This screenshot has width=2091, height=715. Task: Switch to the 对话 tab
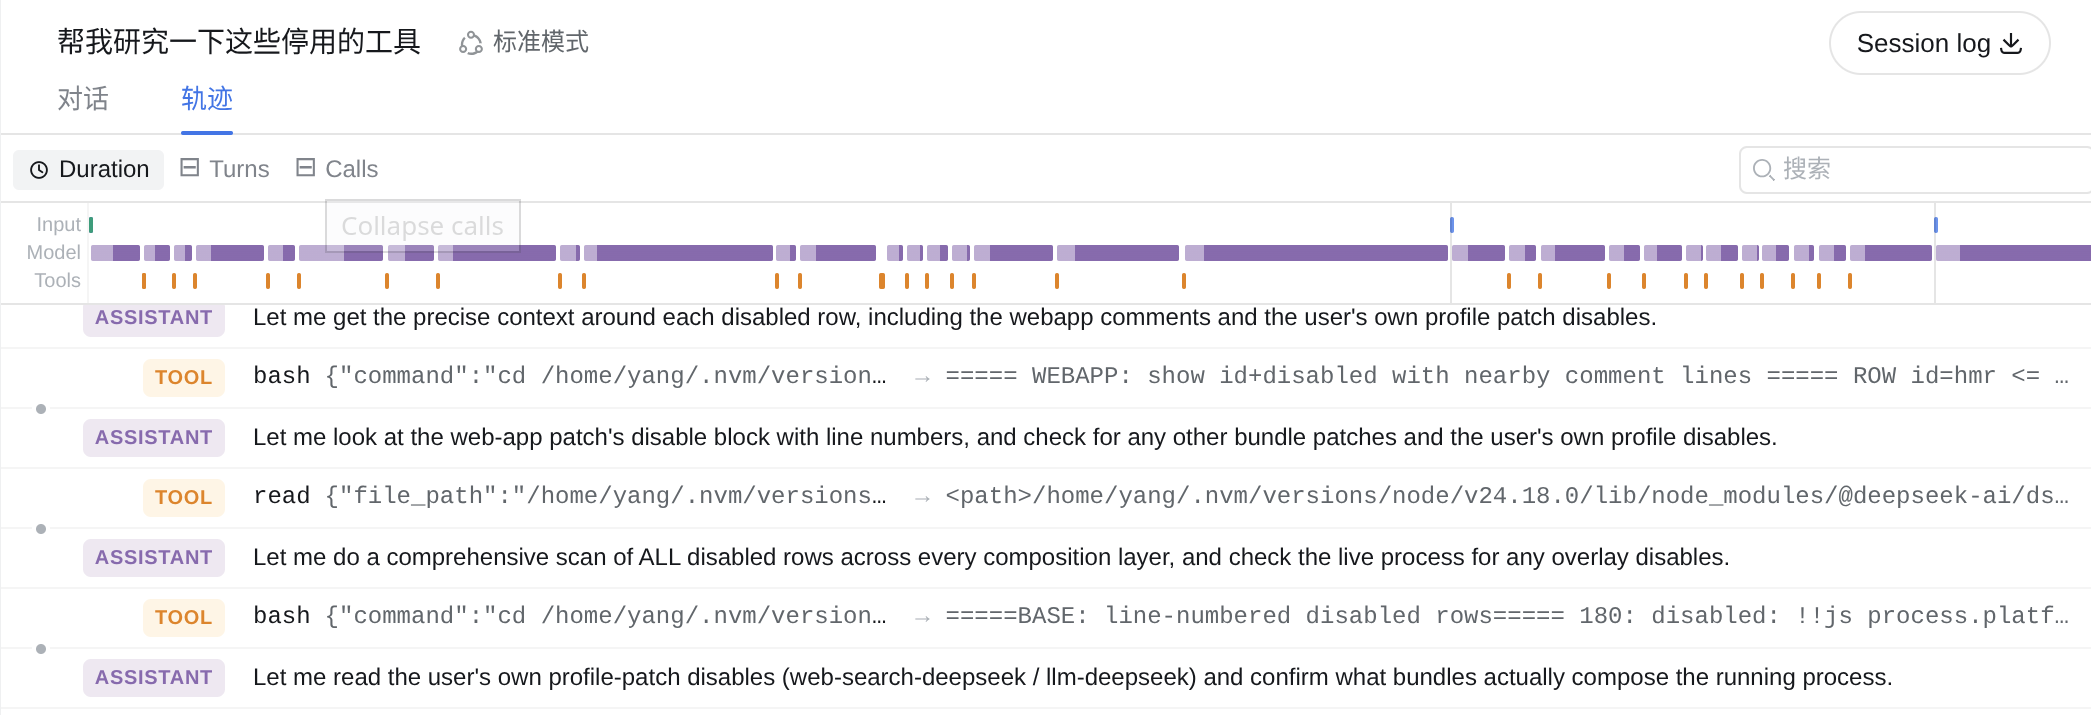83,99
